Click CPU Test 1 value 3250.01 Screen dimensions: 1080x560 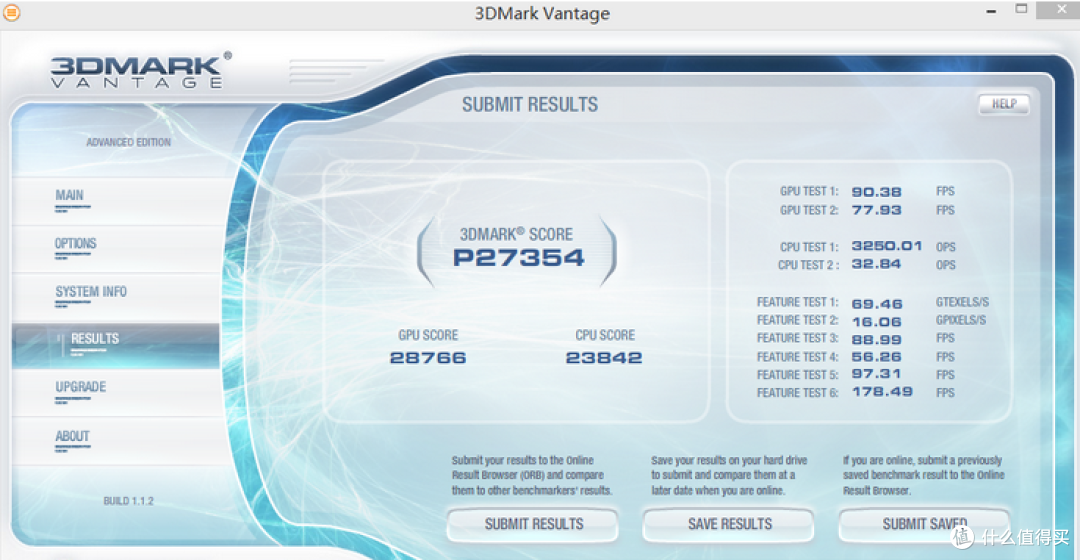(x=886, y=246)
